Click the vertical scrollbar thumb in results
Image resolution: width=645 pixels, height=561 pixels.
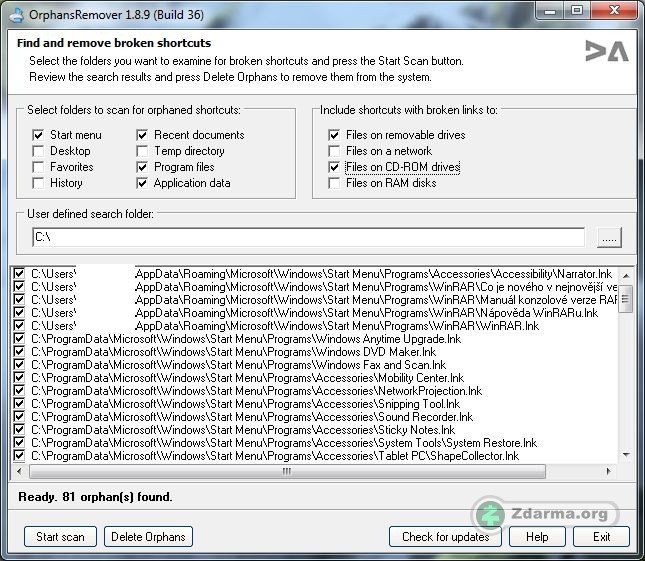pos(626,299)
